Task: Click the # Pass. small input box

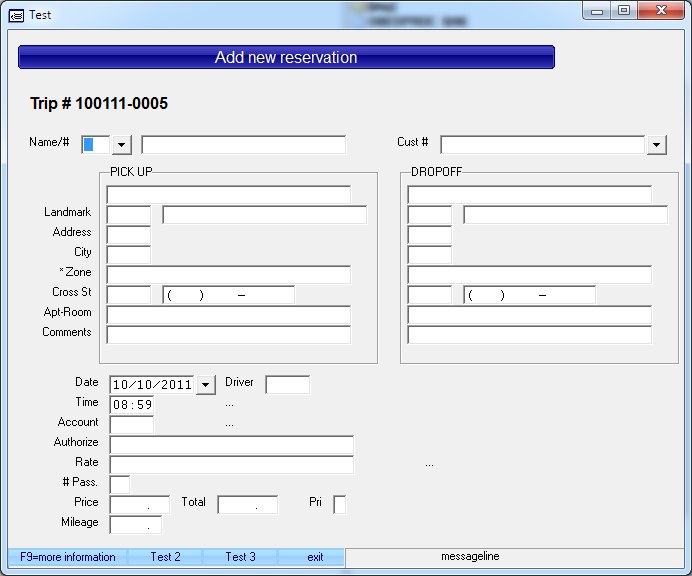Action: pyautogui.click(x=119, y=485)
